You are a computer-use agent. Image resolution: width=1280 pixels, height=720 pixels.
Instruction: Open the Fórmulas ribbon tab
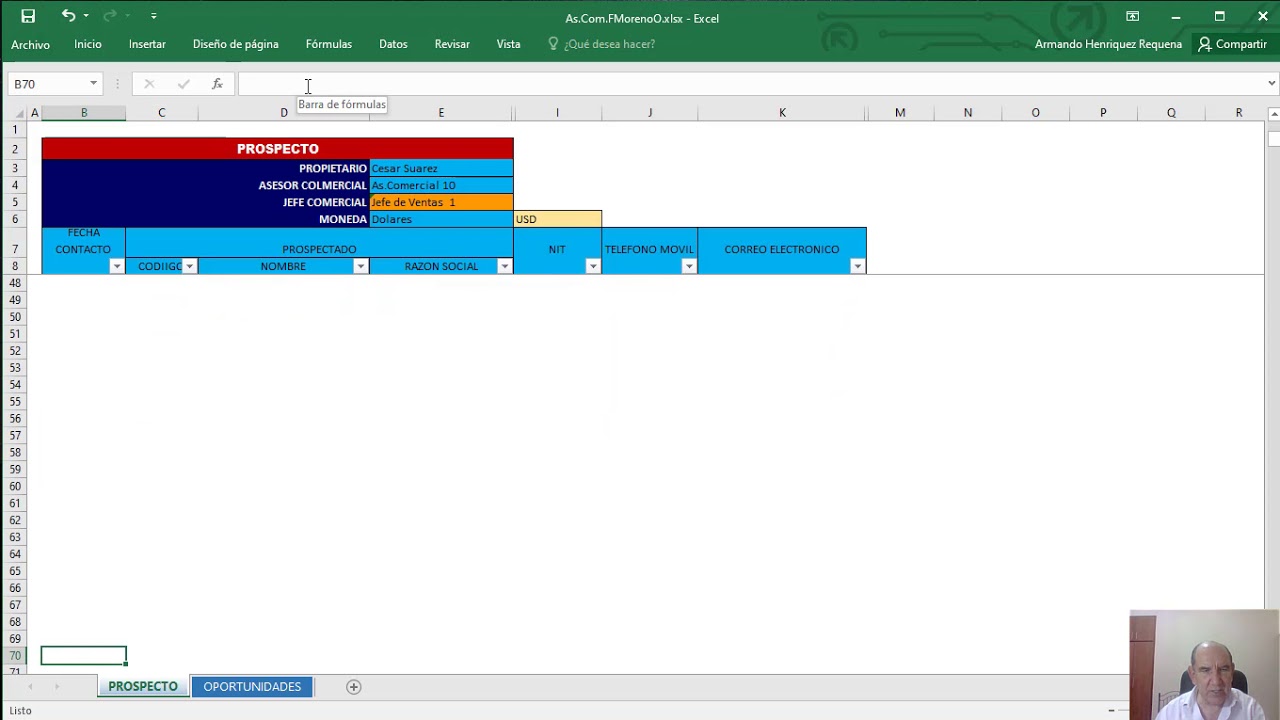[328, 44]
